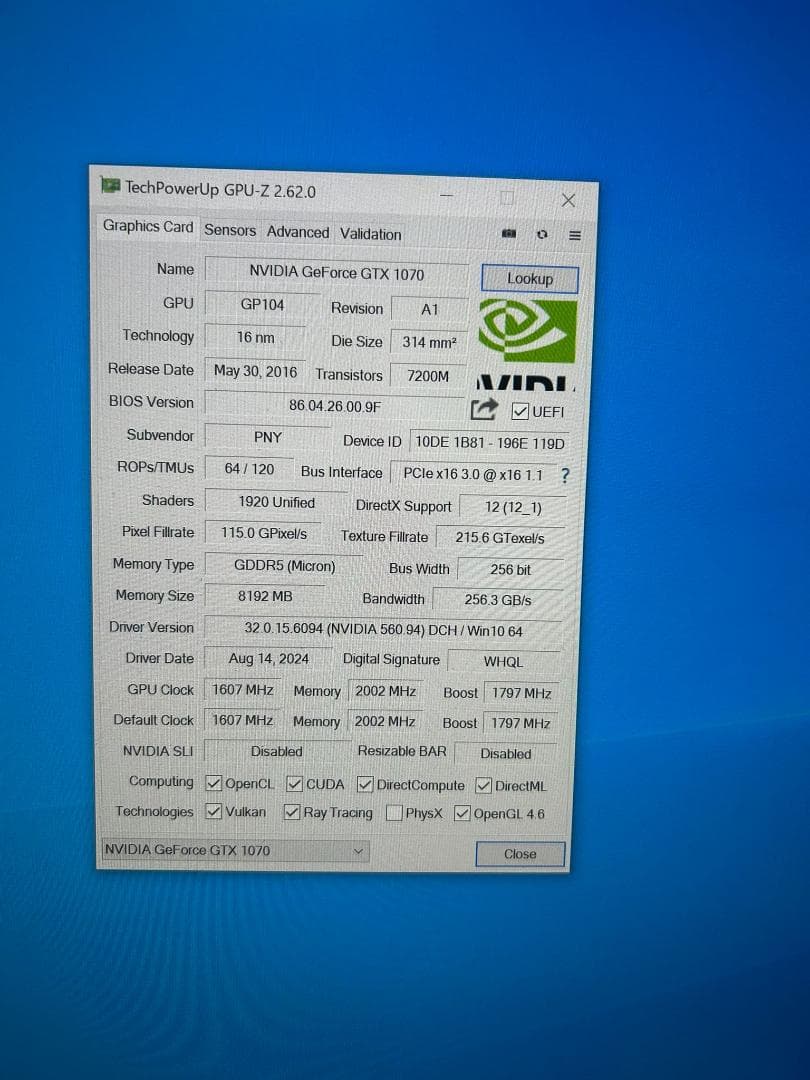The image size is (810, 1080).
Task: Close the GPU-Z window with X
Action: pos(568,200)
